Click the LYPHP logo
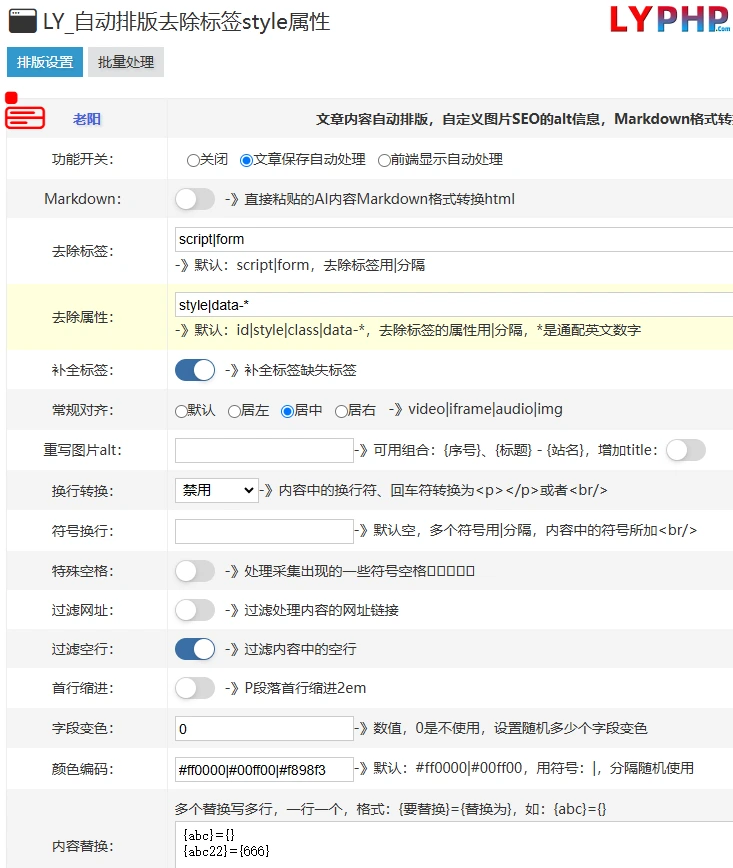Viewport: 733px width, 868px height. click(670, 19)
